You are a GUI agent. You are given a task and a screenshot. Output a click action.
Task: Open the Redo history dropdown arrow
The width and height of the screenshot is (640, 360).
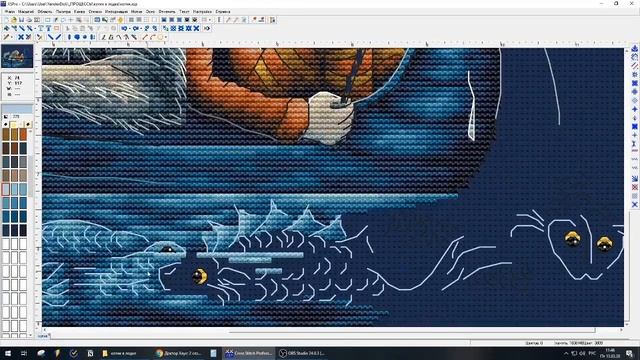click(141, 28)
